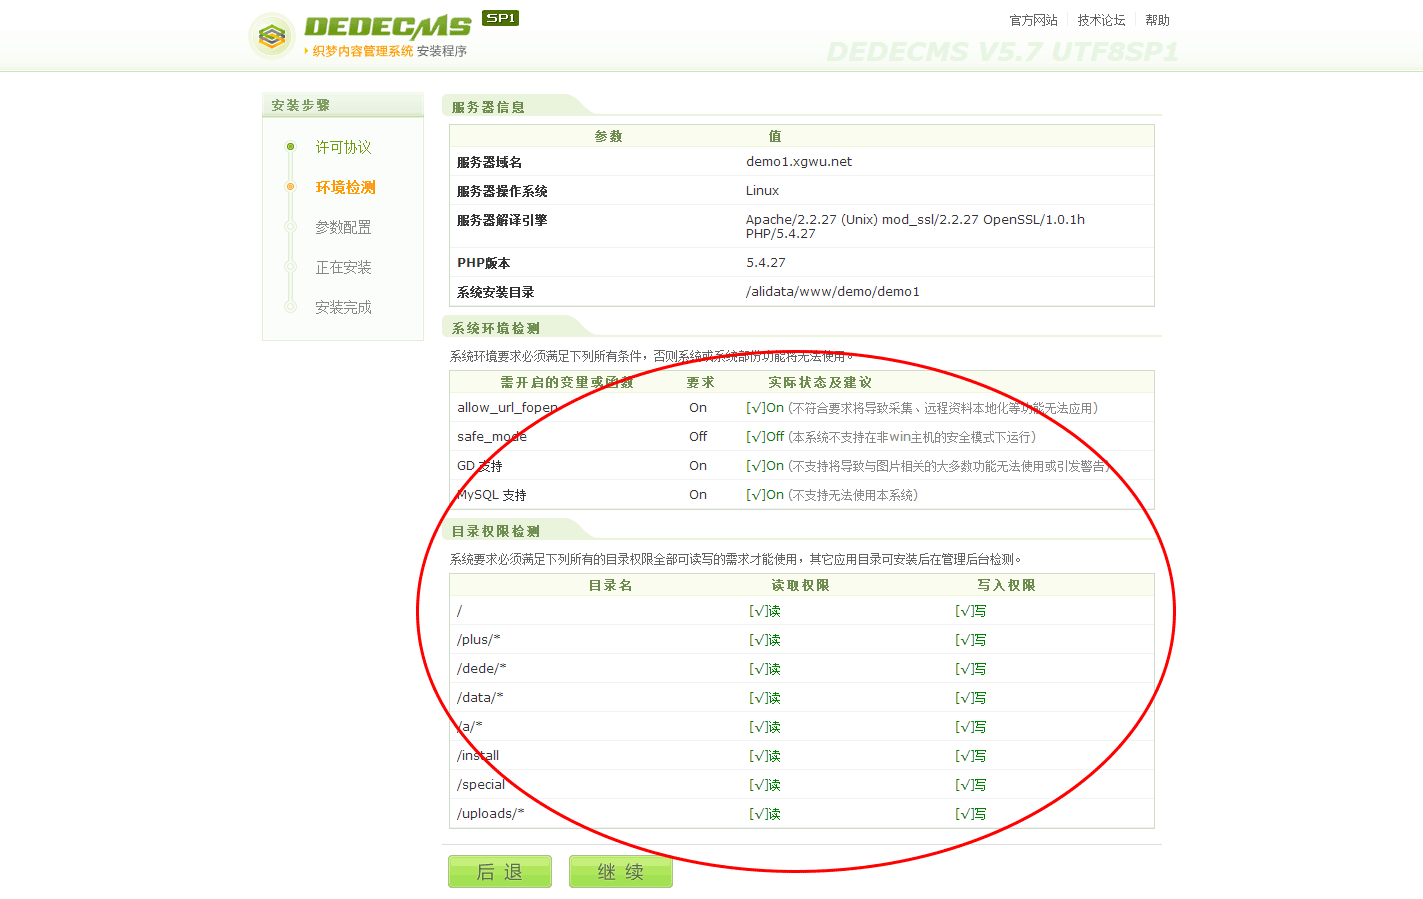1423x899 pixels.
Task: Click the read permission for /plus/*
Action: coord(765,639)
